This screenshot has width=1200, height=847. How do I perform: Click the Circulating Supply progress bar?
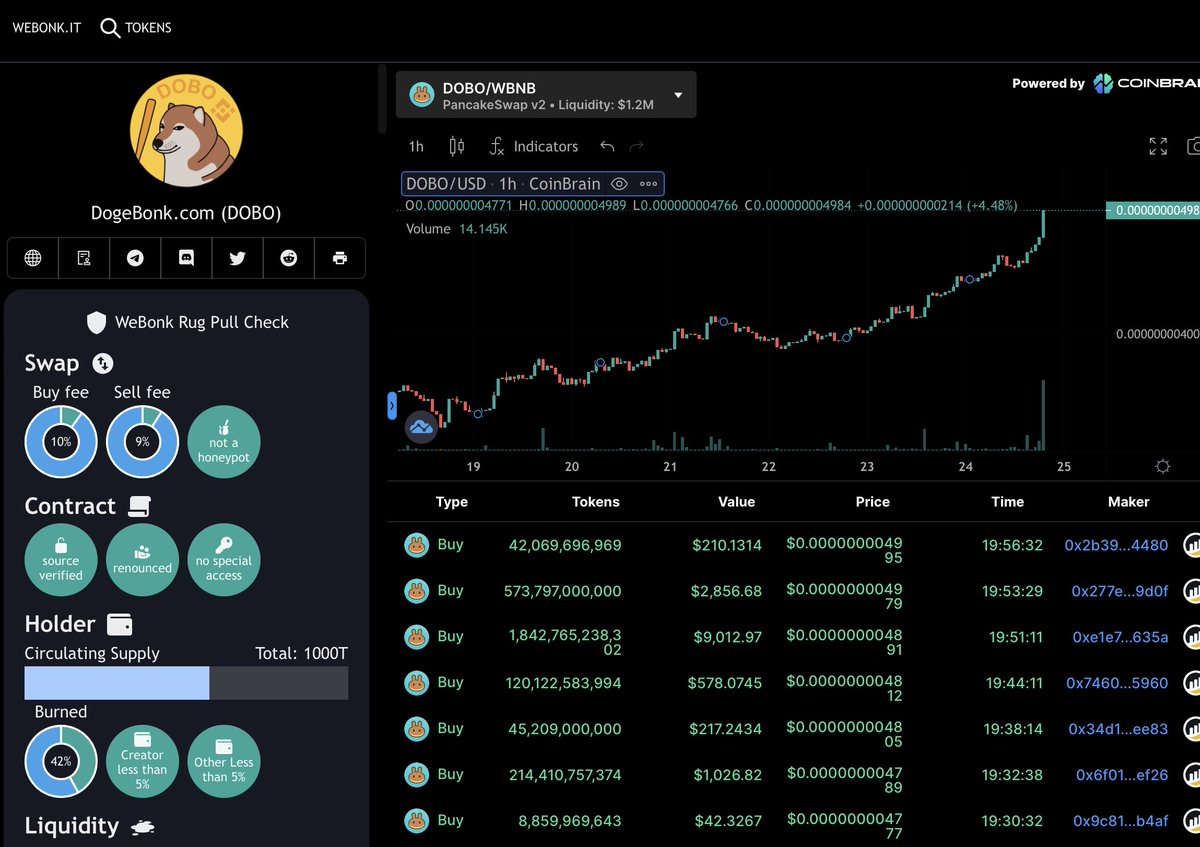[185, 683]
